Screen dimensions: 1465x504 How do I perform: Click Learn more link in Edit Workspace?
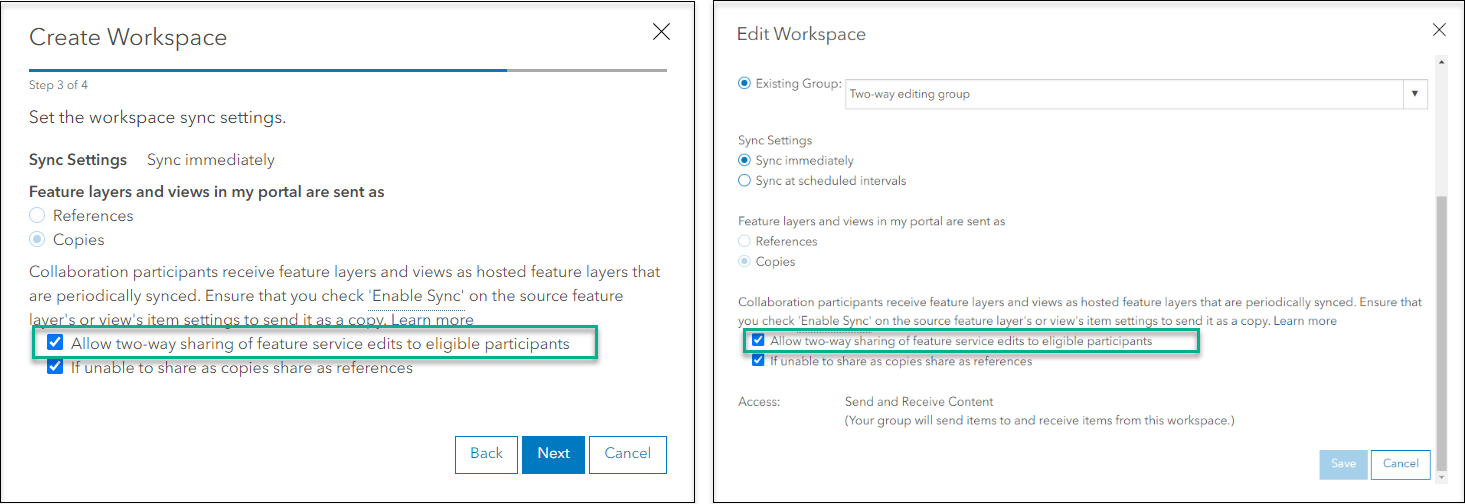point(1305,321)
